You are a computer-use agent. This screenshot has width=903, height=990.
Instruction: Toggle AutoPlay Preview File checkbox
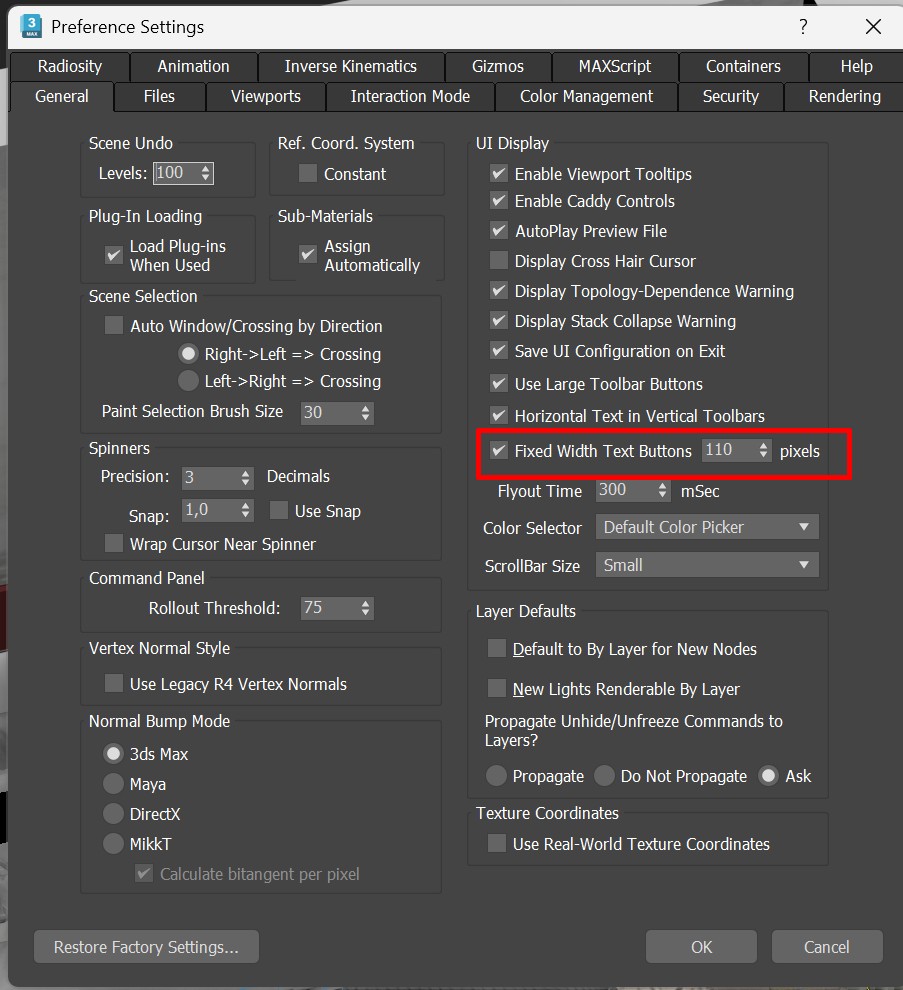pos(499,230)
